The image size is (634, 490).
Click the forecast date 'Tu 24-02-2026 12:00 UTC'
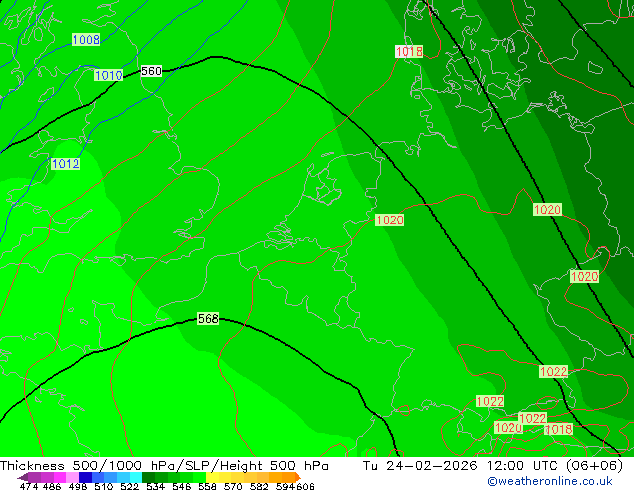[x=462, y=466]
